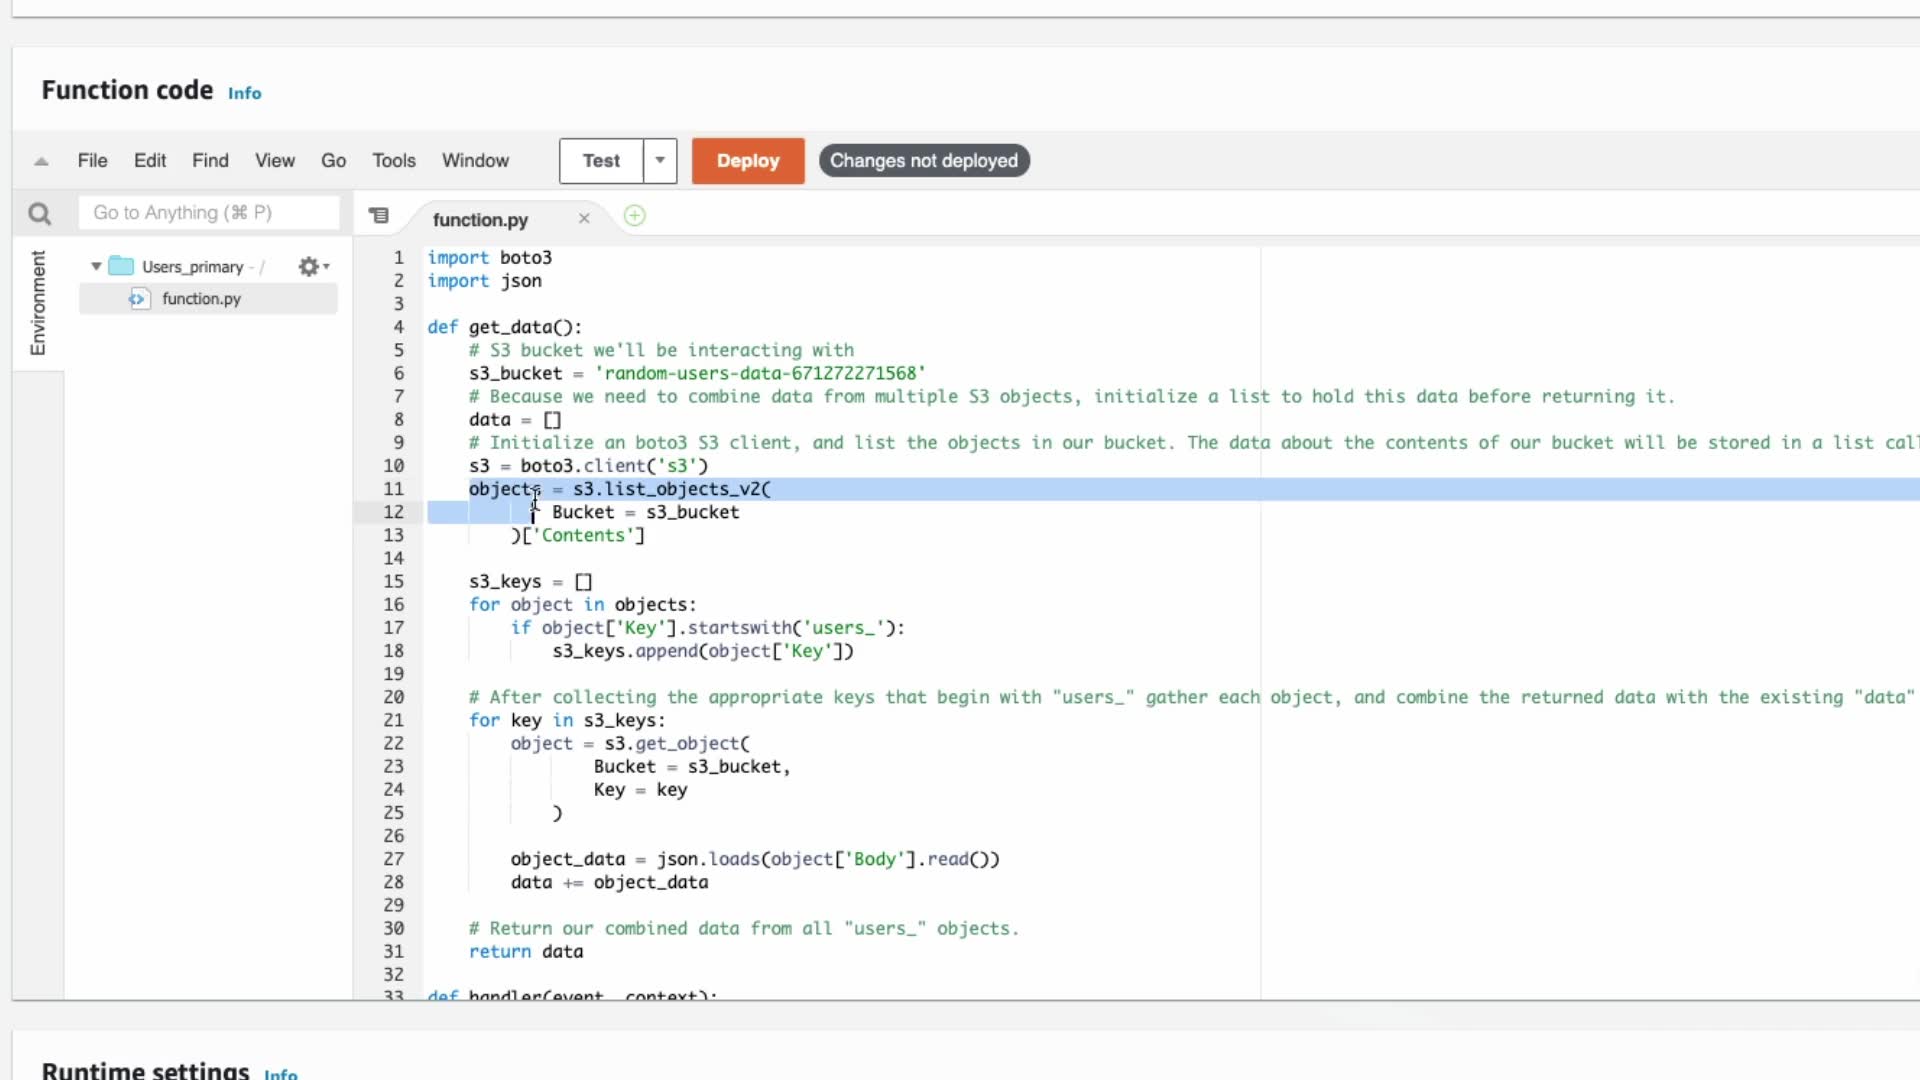This screenshot has height=1080, width=1920.
Task: Click the Users_primary folder icon
Action: [x=121, y=266]
